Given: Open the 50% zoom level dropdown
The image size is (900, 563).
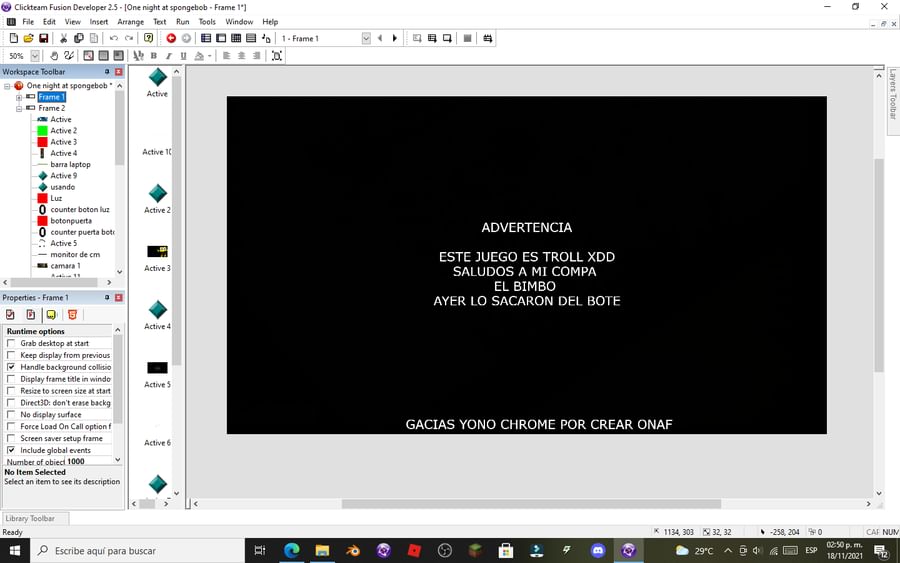Looking at the screenshot, I should coord(35,56).
